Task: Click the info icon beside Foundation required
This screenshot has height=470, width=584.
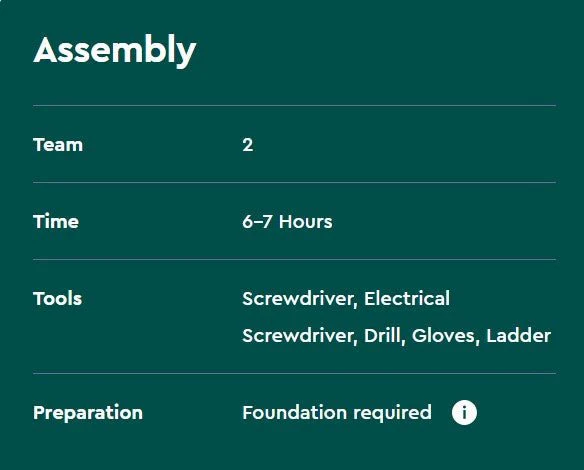Action: point(464,413)
